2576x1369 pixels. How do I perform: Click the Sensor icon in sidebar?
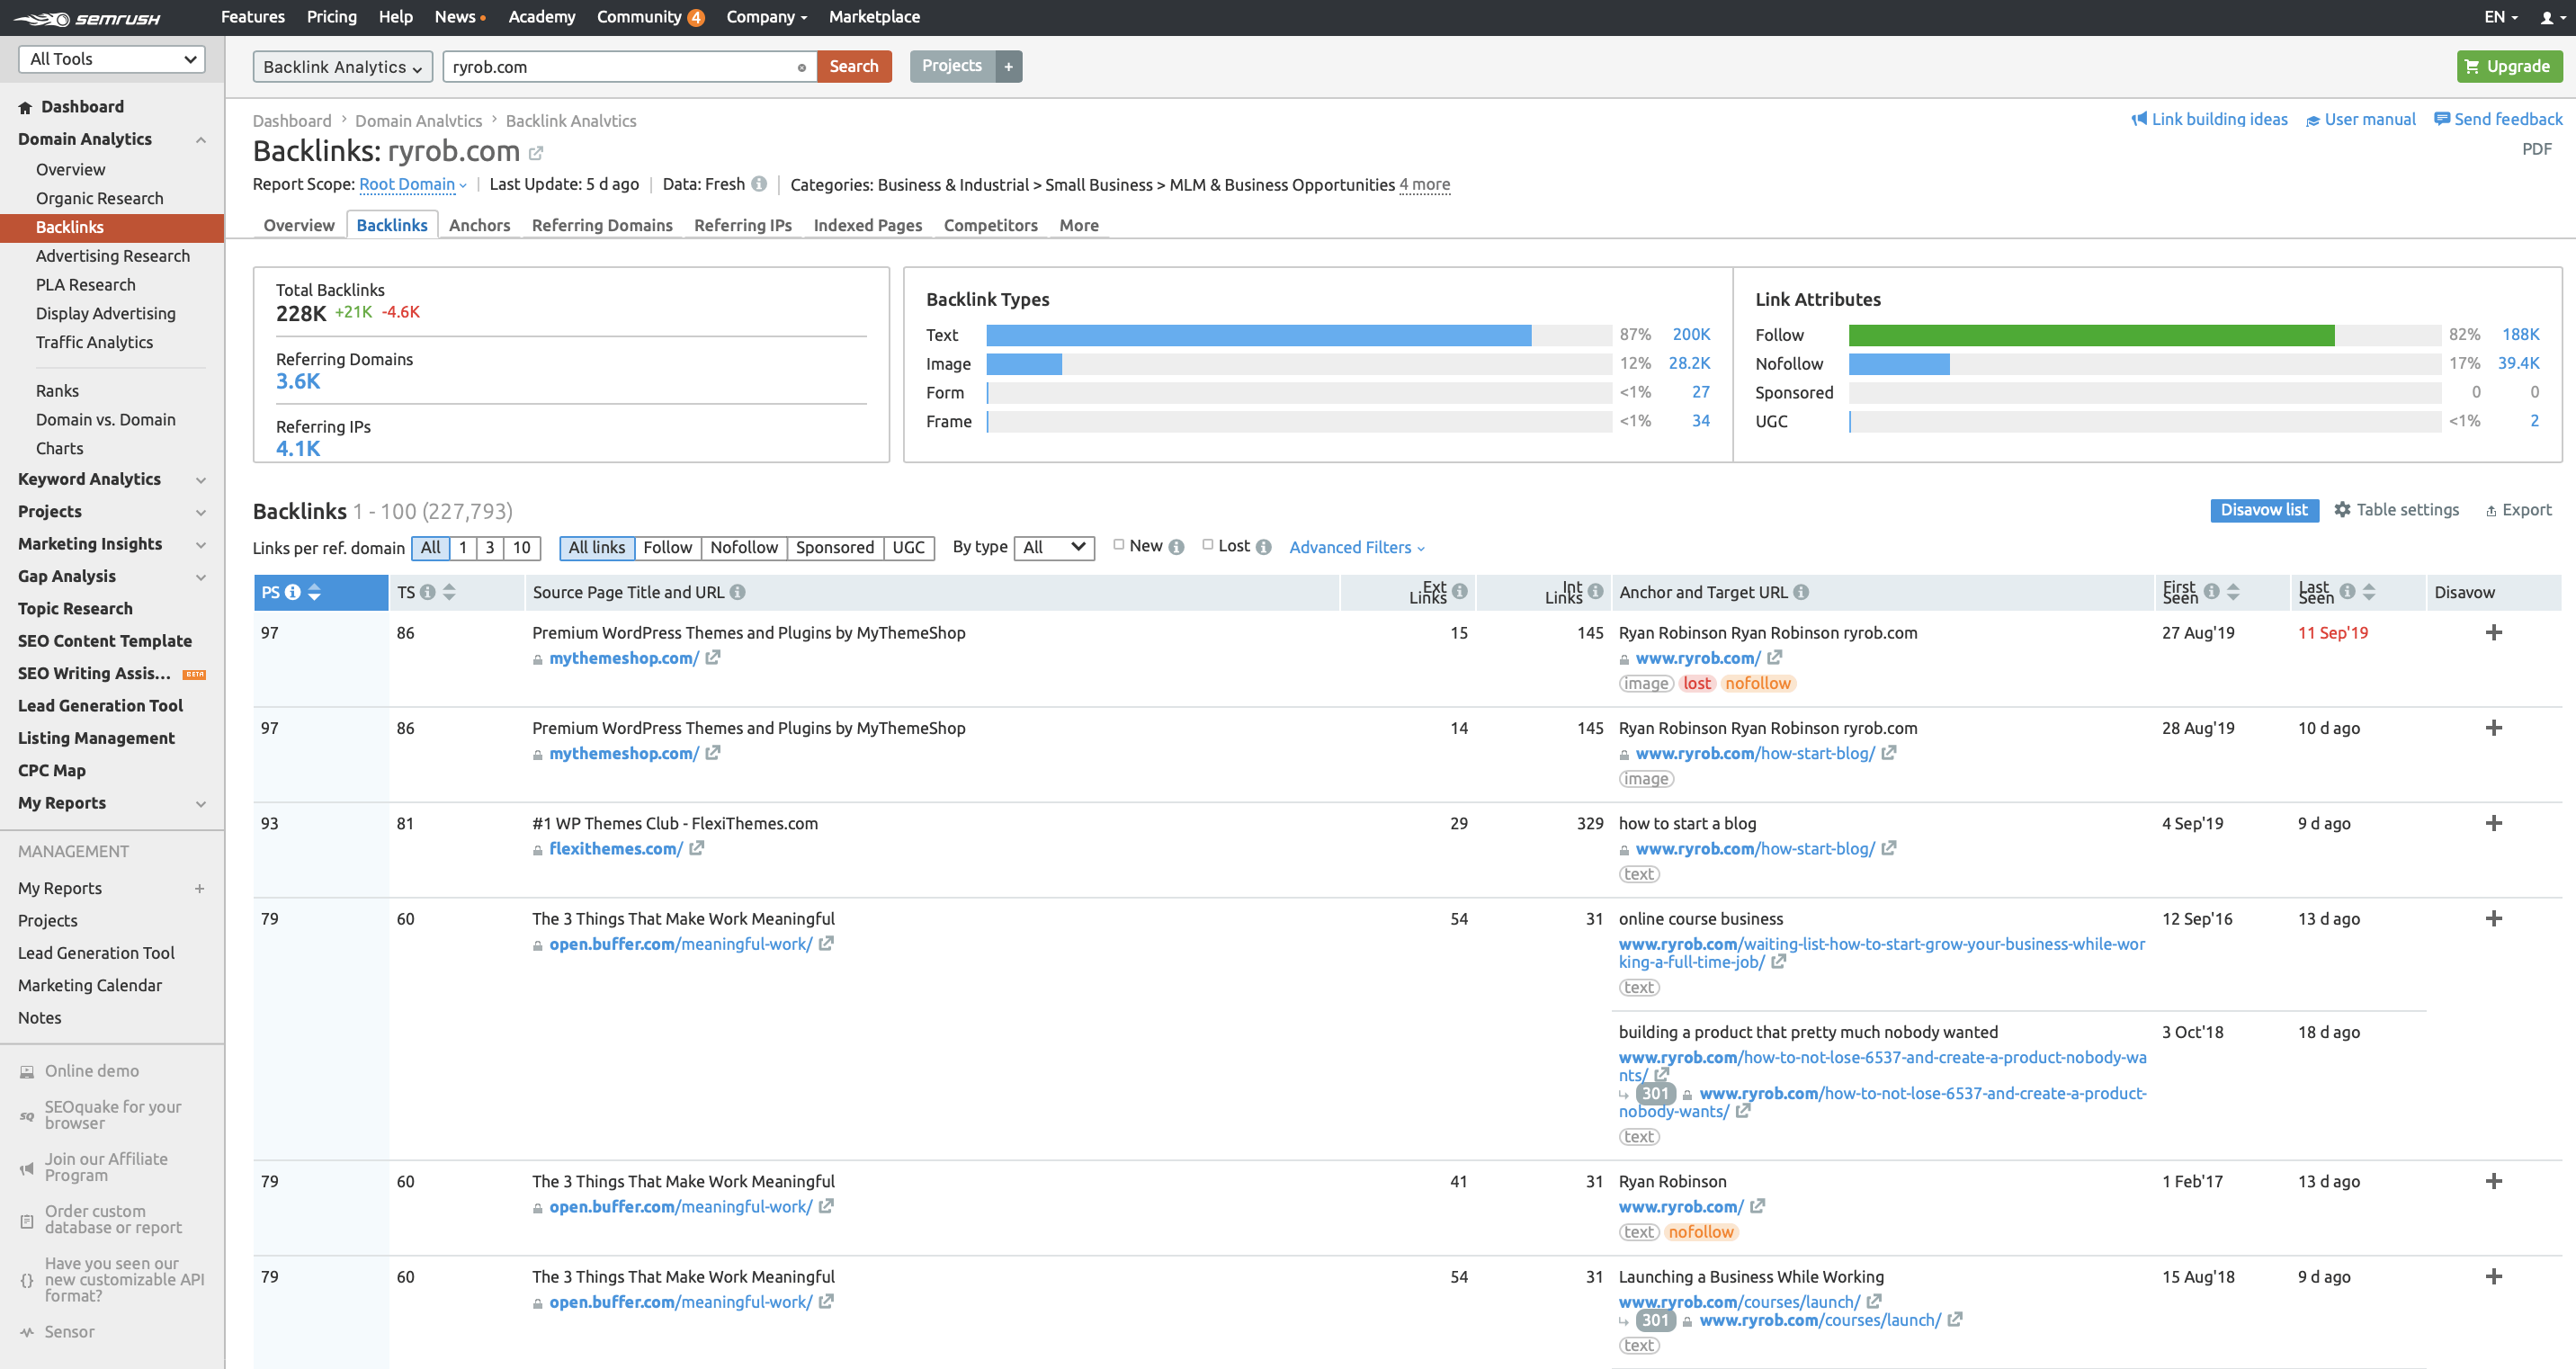tap(27, 1332)
